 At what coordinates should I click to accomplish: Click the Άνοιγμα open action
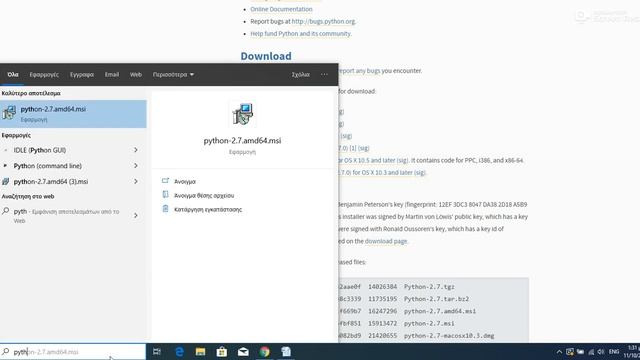pyautogui.click(x=184, y=182)
